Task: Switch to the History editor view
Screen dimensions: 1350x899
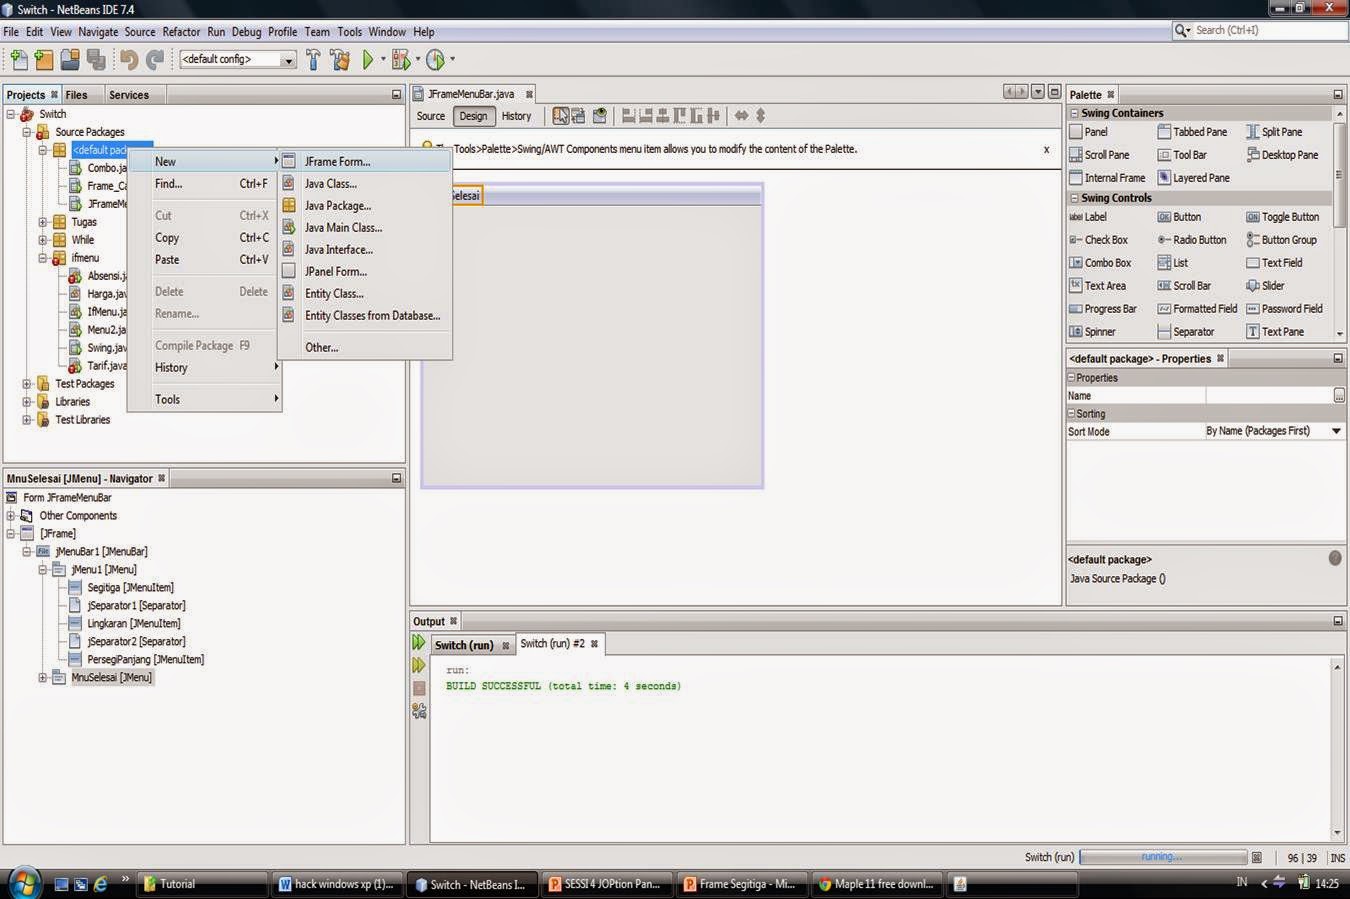Action: pyautogui.click(x=516, y=116)
